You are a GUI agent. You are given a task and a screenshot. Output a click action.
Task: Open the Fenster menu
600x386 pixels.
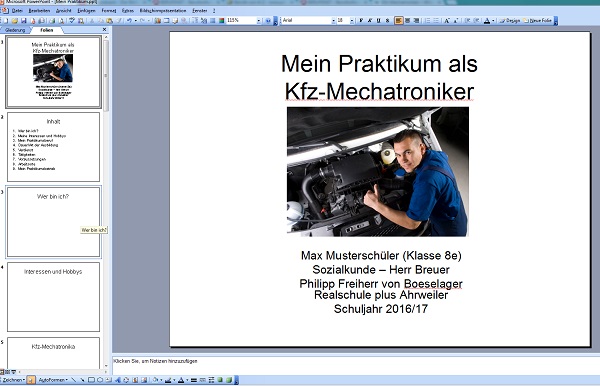pos(200,11)
